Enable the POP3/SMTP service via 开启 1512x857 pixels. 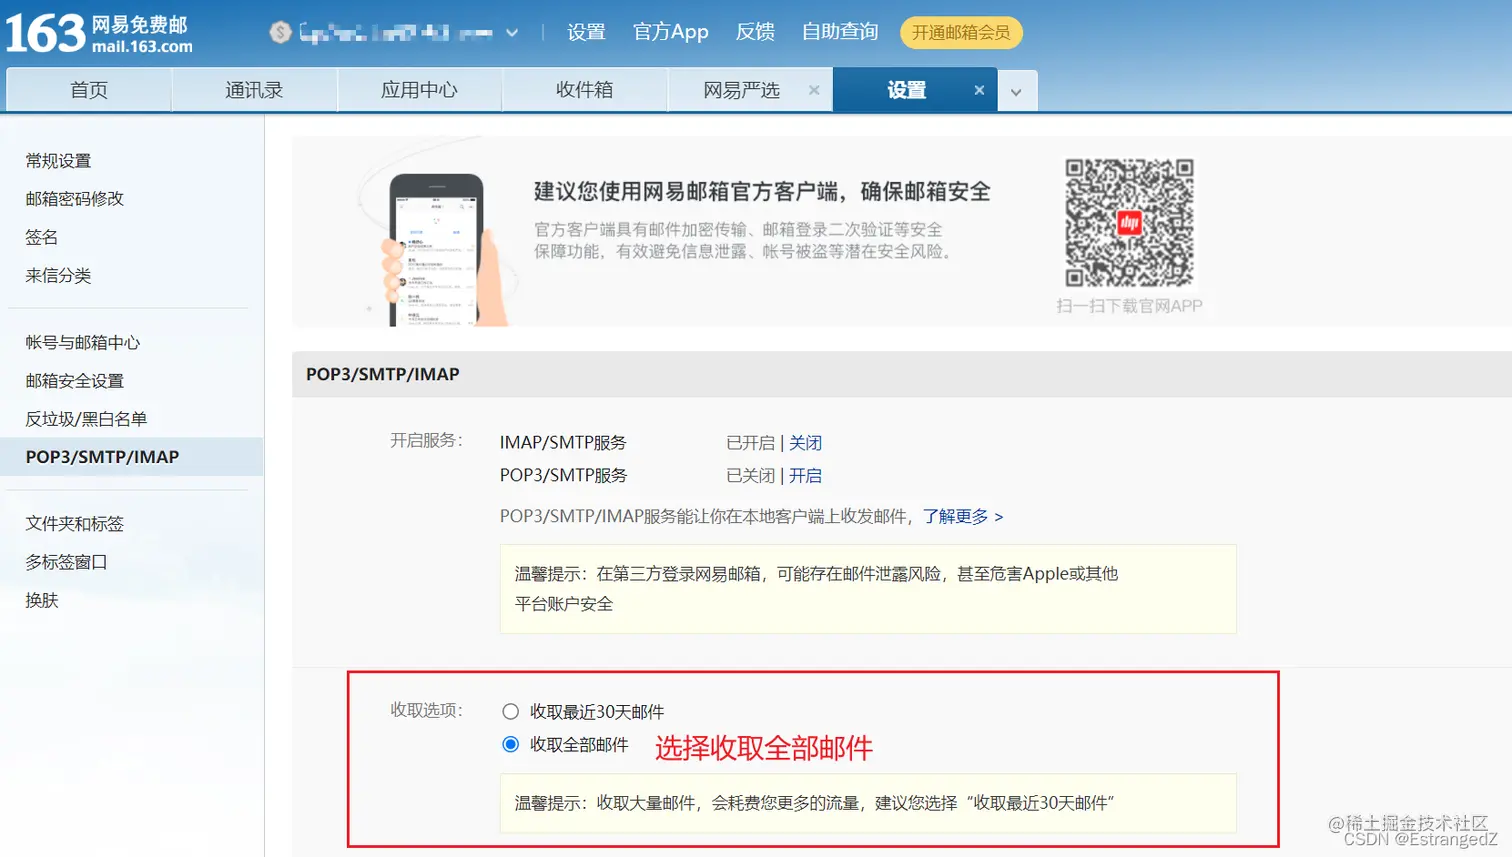(807, 475)
